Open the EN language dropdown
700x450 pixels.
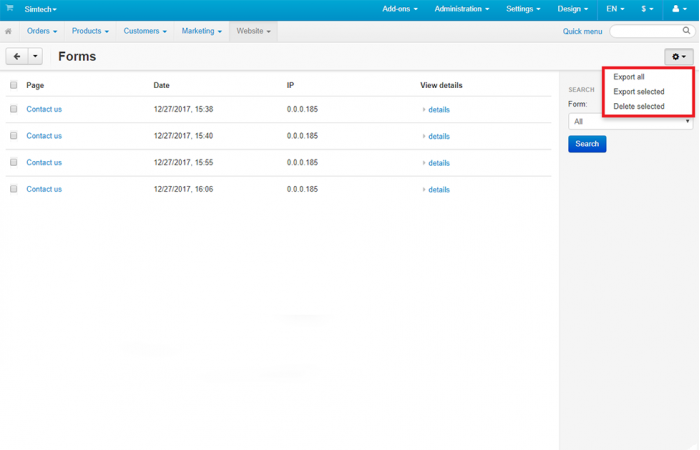click(x=615, y=9)
